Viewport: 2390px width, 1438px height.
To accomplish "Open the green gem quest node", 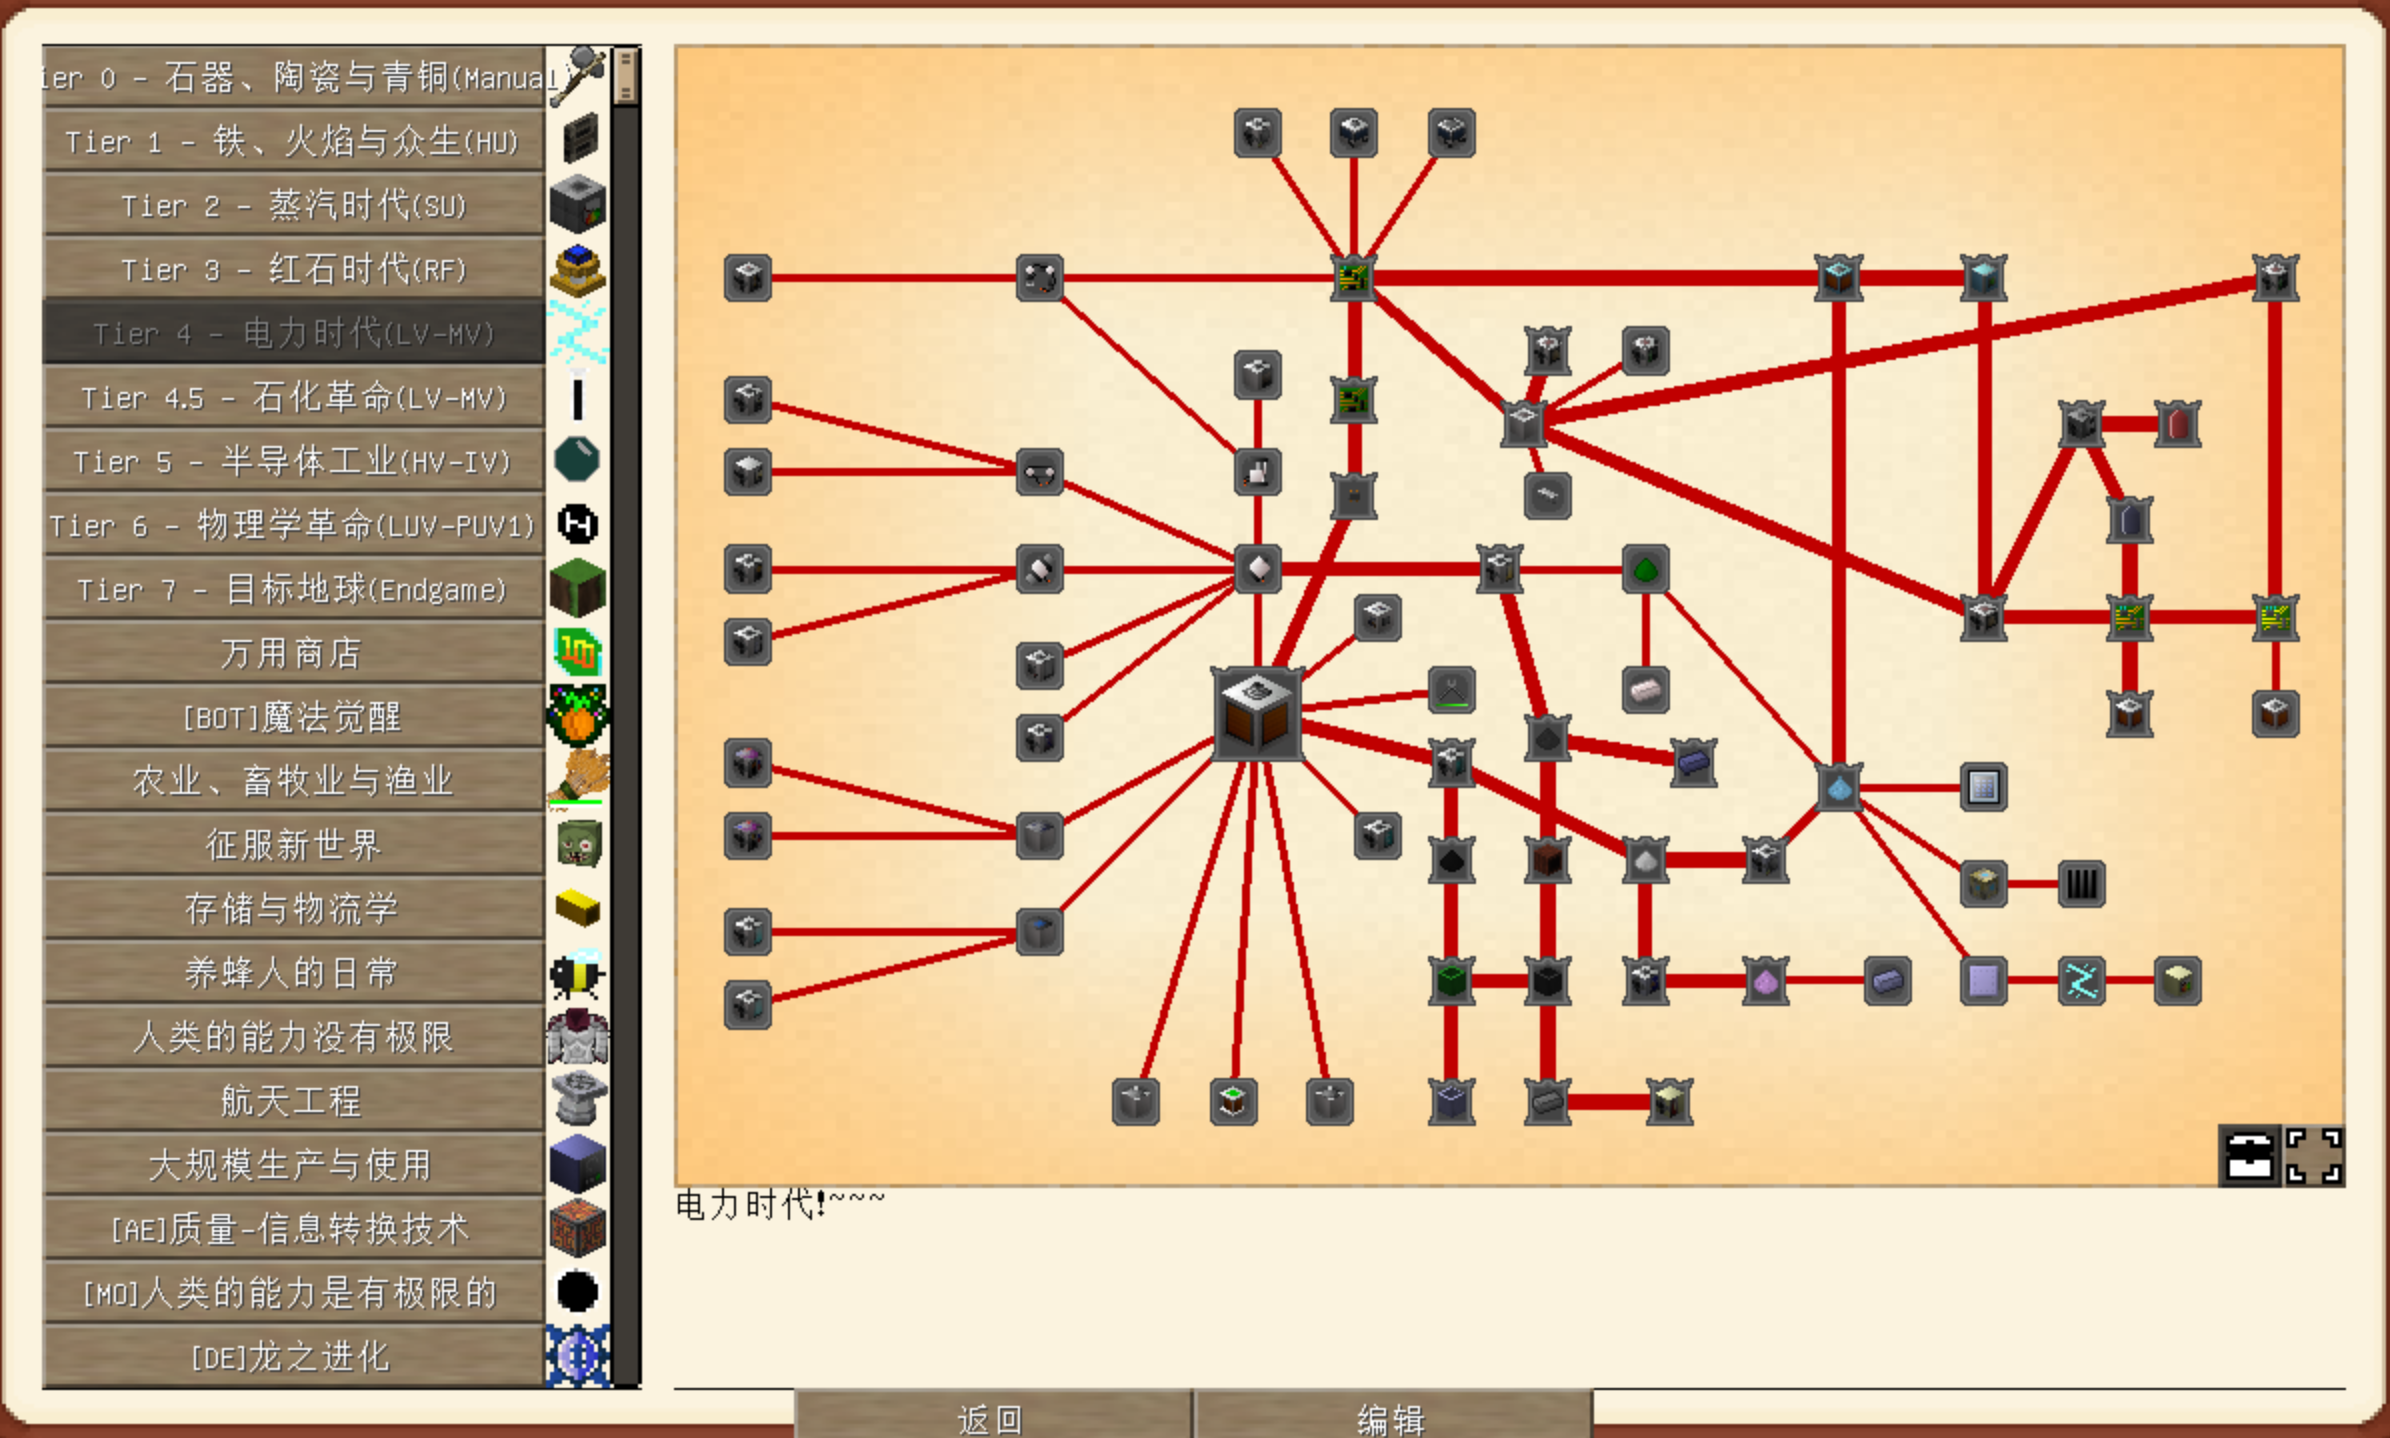I will tap(1645, 570).
